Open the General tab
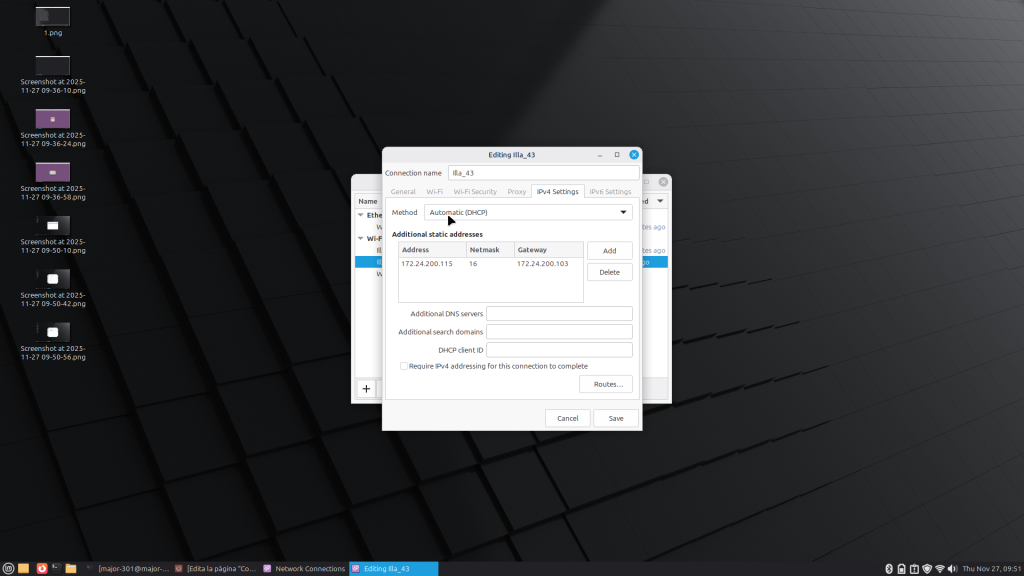 tap(403, 191)
